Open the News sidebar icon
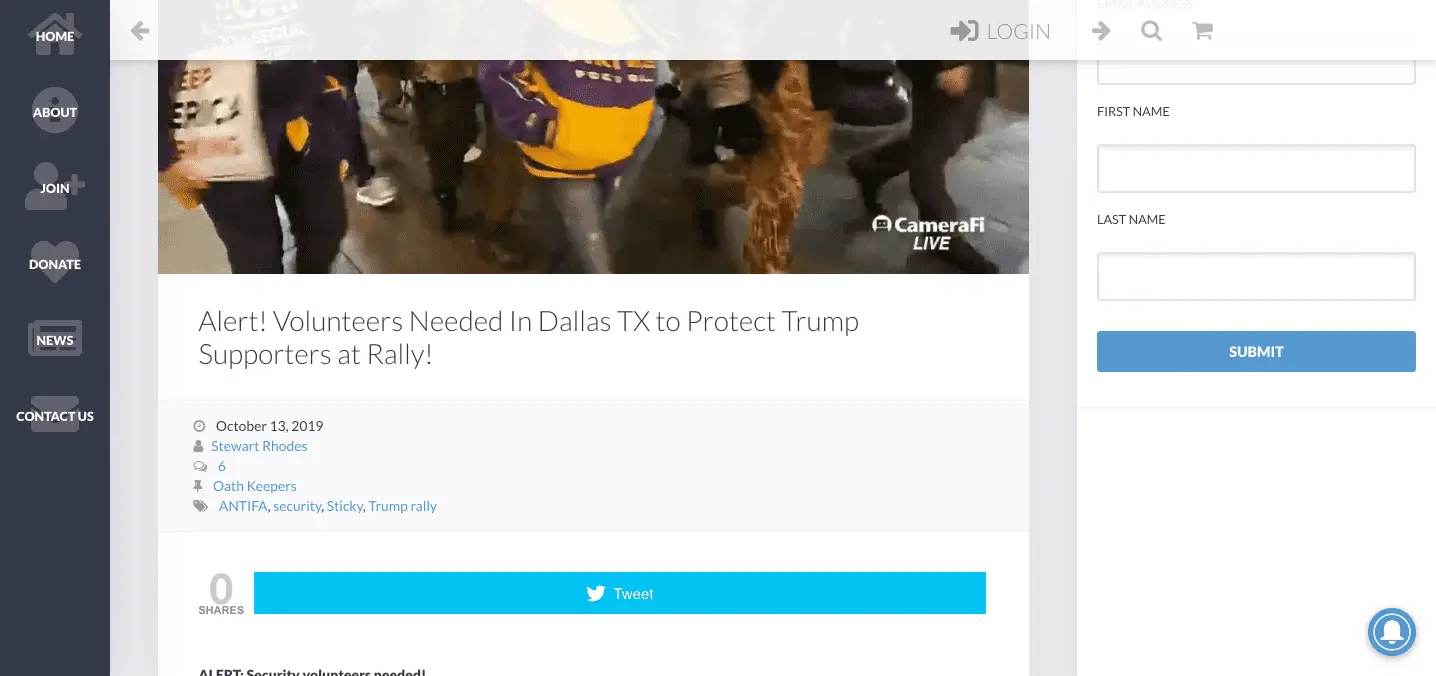This screenshot has height=676, width=1436. pos(55,339)
